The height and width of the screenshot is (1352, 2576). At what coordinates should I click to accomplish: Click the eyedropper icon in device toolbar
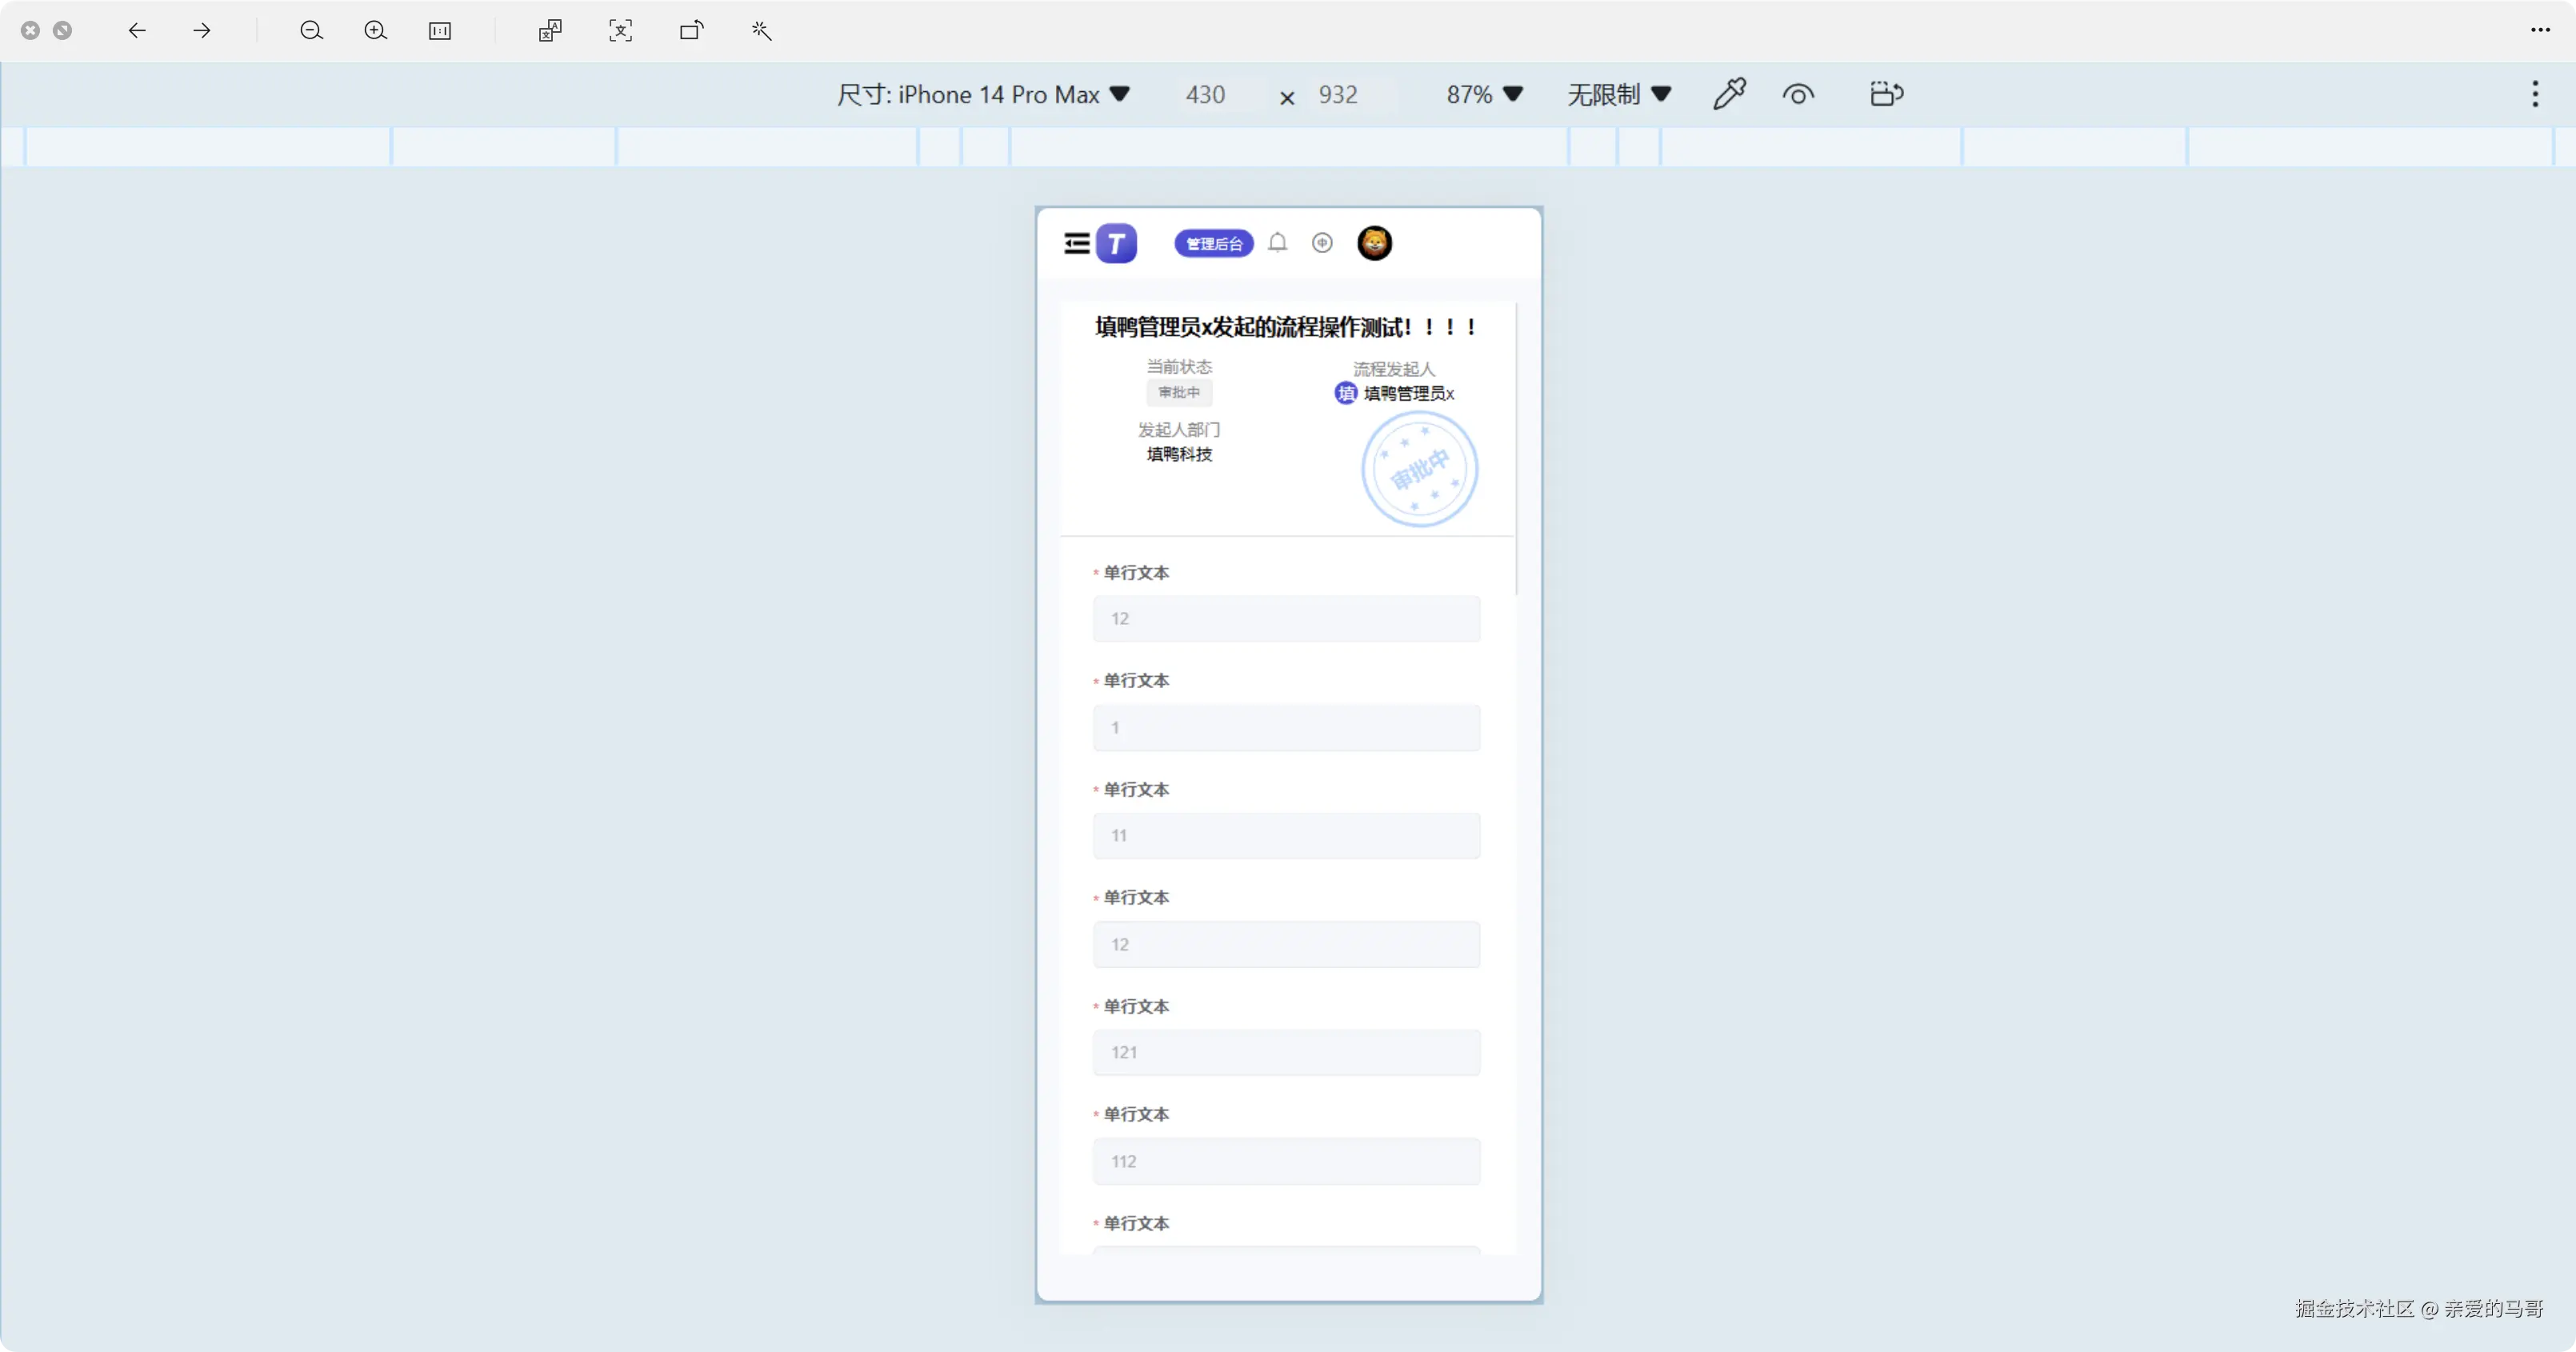tap(1729, 94)
